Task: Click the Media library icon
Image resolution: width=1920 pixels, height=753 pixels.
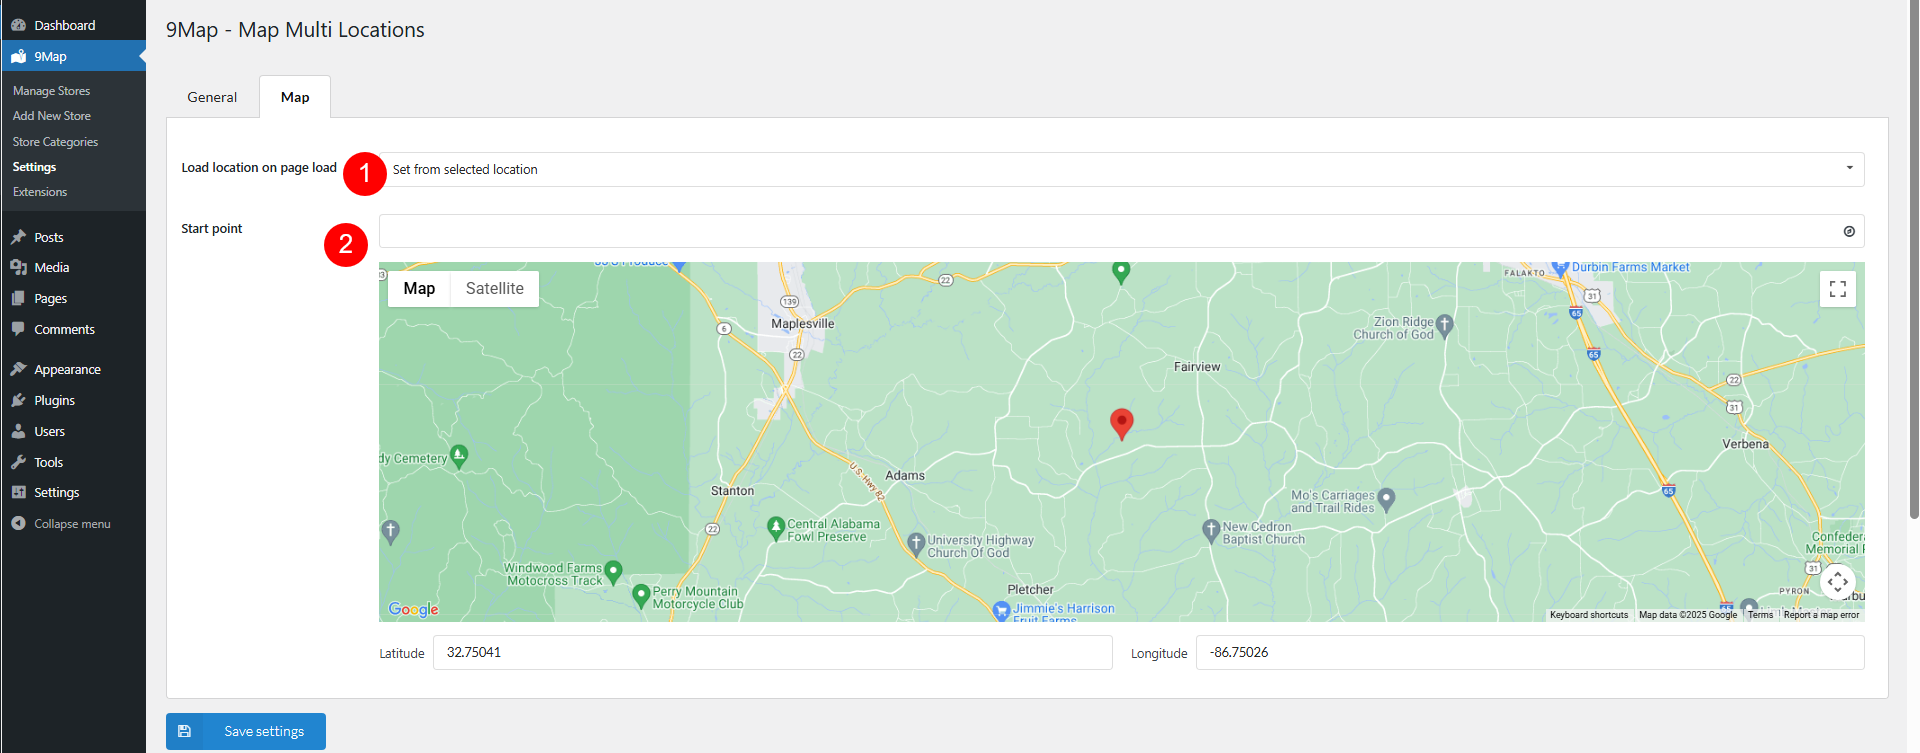Action: pyautogui.click(x=18, y=267)
